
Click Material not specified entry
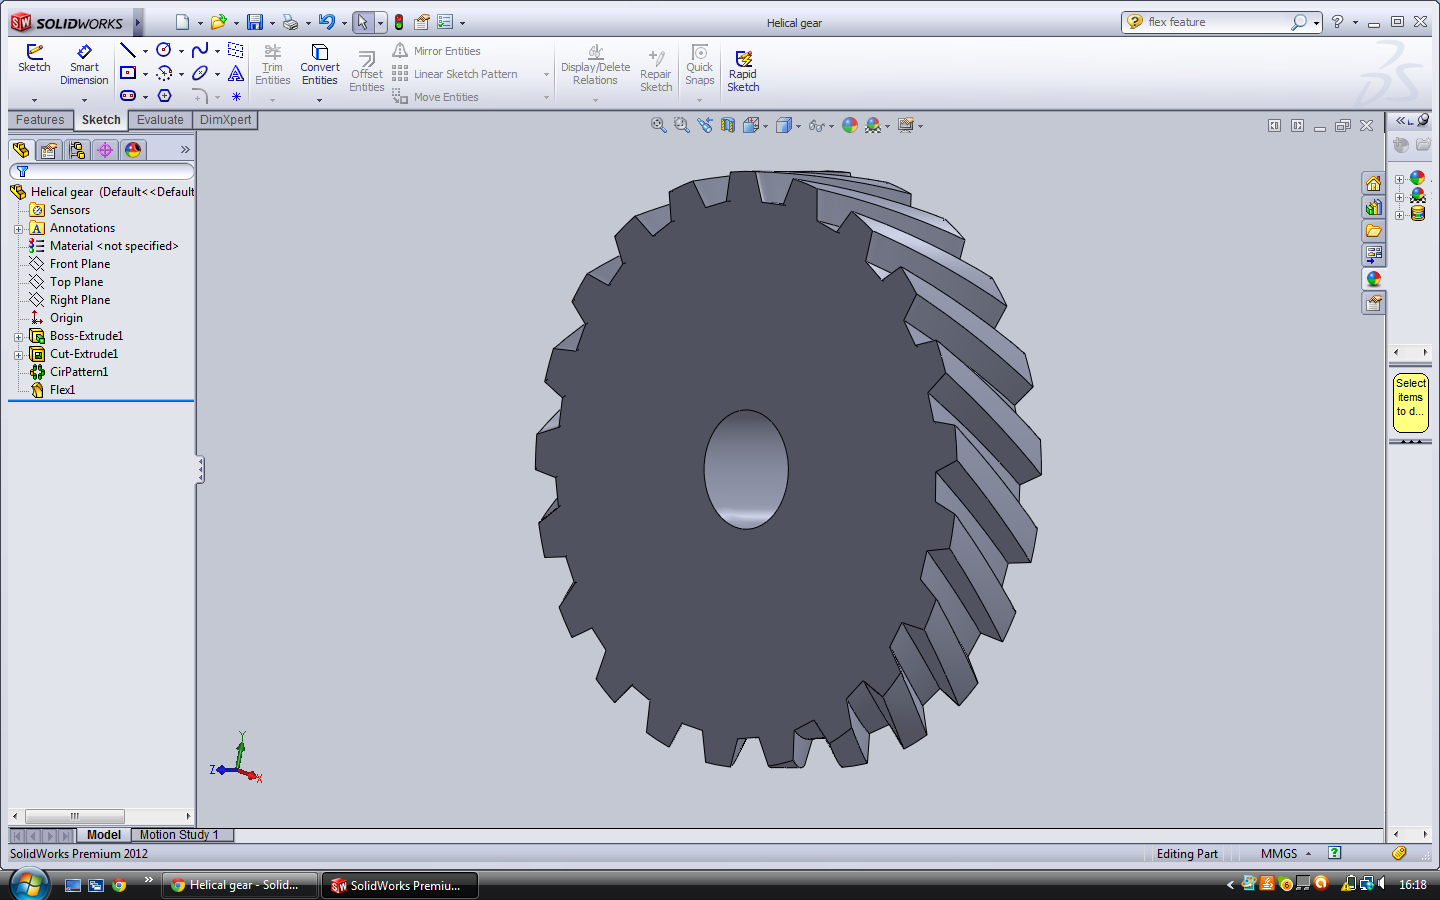coord(114,246)
